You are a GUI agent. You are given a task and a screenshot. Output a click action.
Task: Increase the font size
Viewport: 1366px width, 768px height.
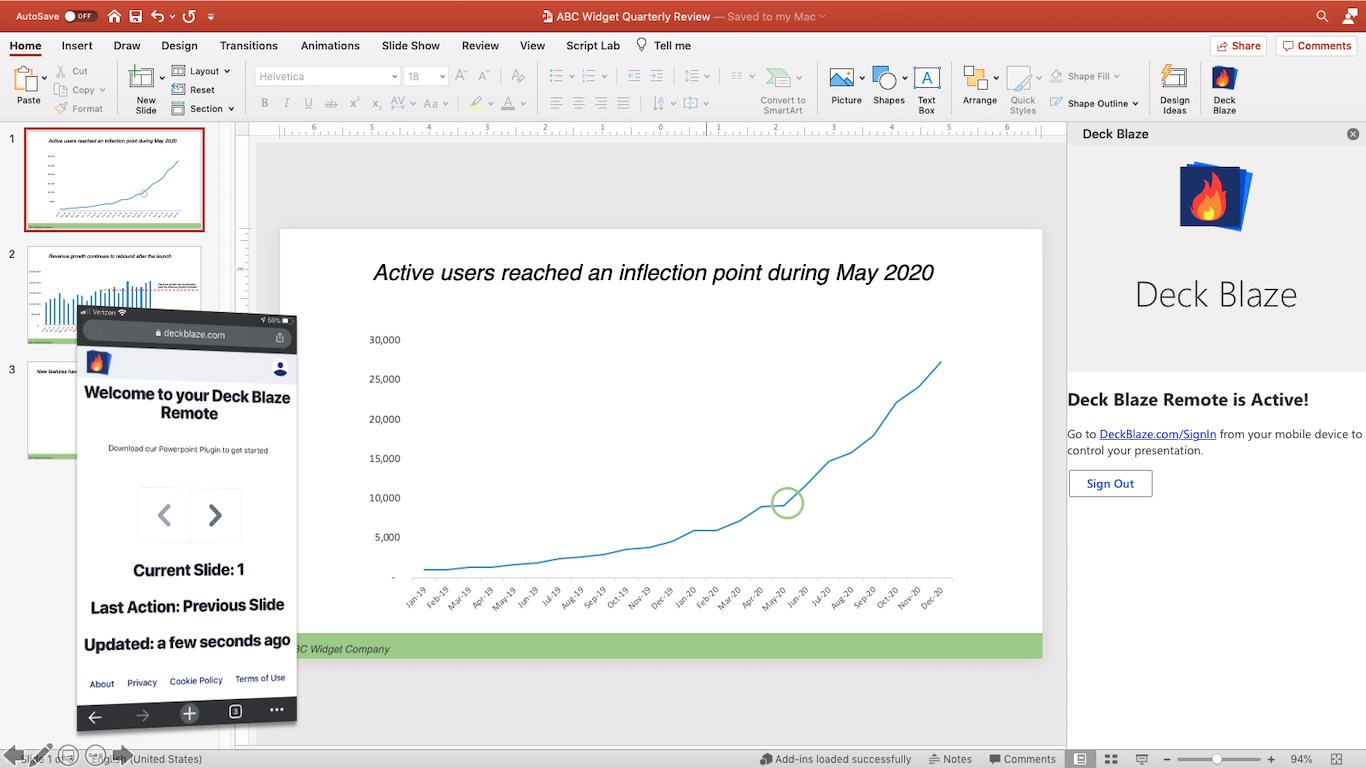tap(461, 76)
